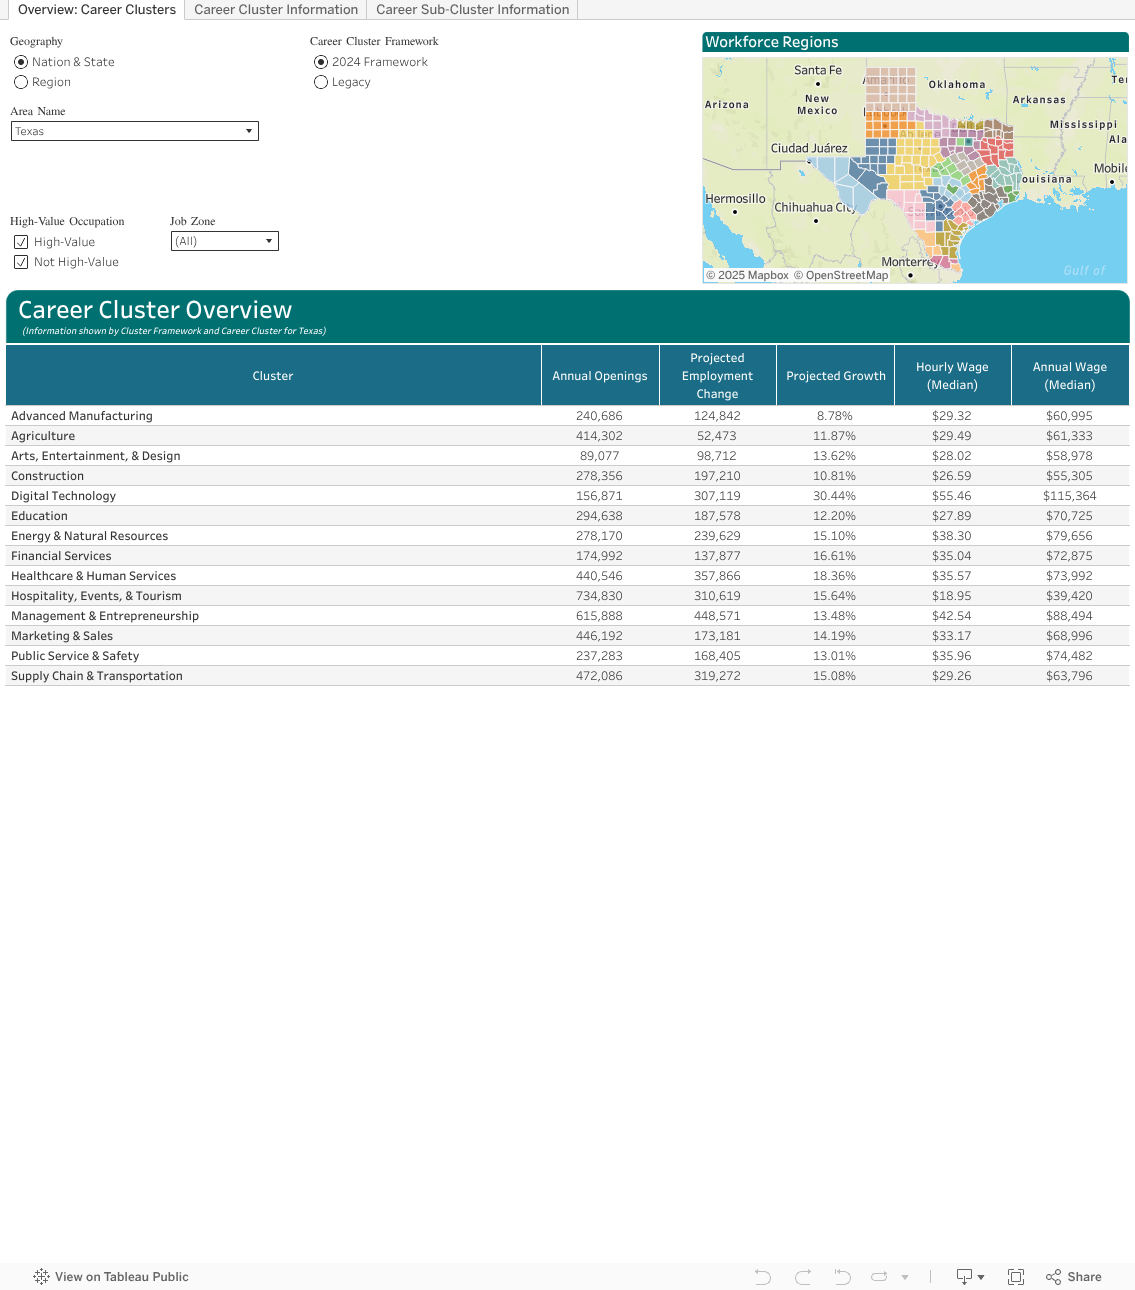Select the Legacy framework option
The width and height of the screenshot is (1135, 1290).
tap(321, 82)
